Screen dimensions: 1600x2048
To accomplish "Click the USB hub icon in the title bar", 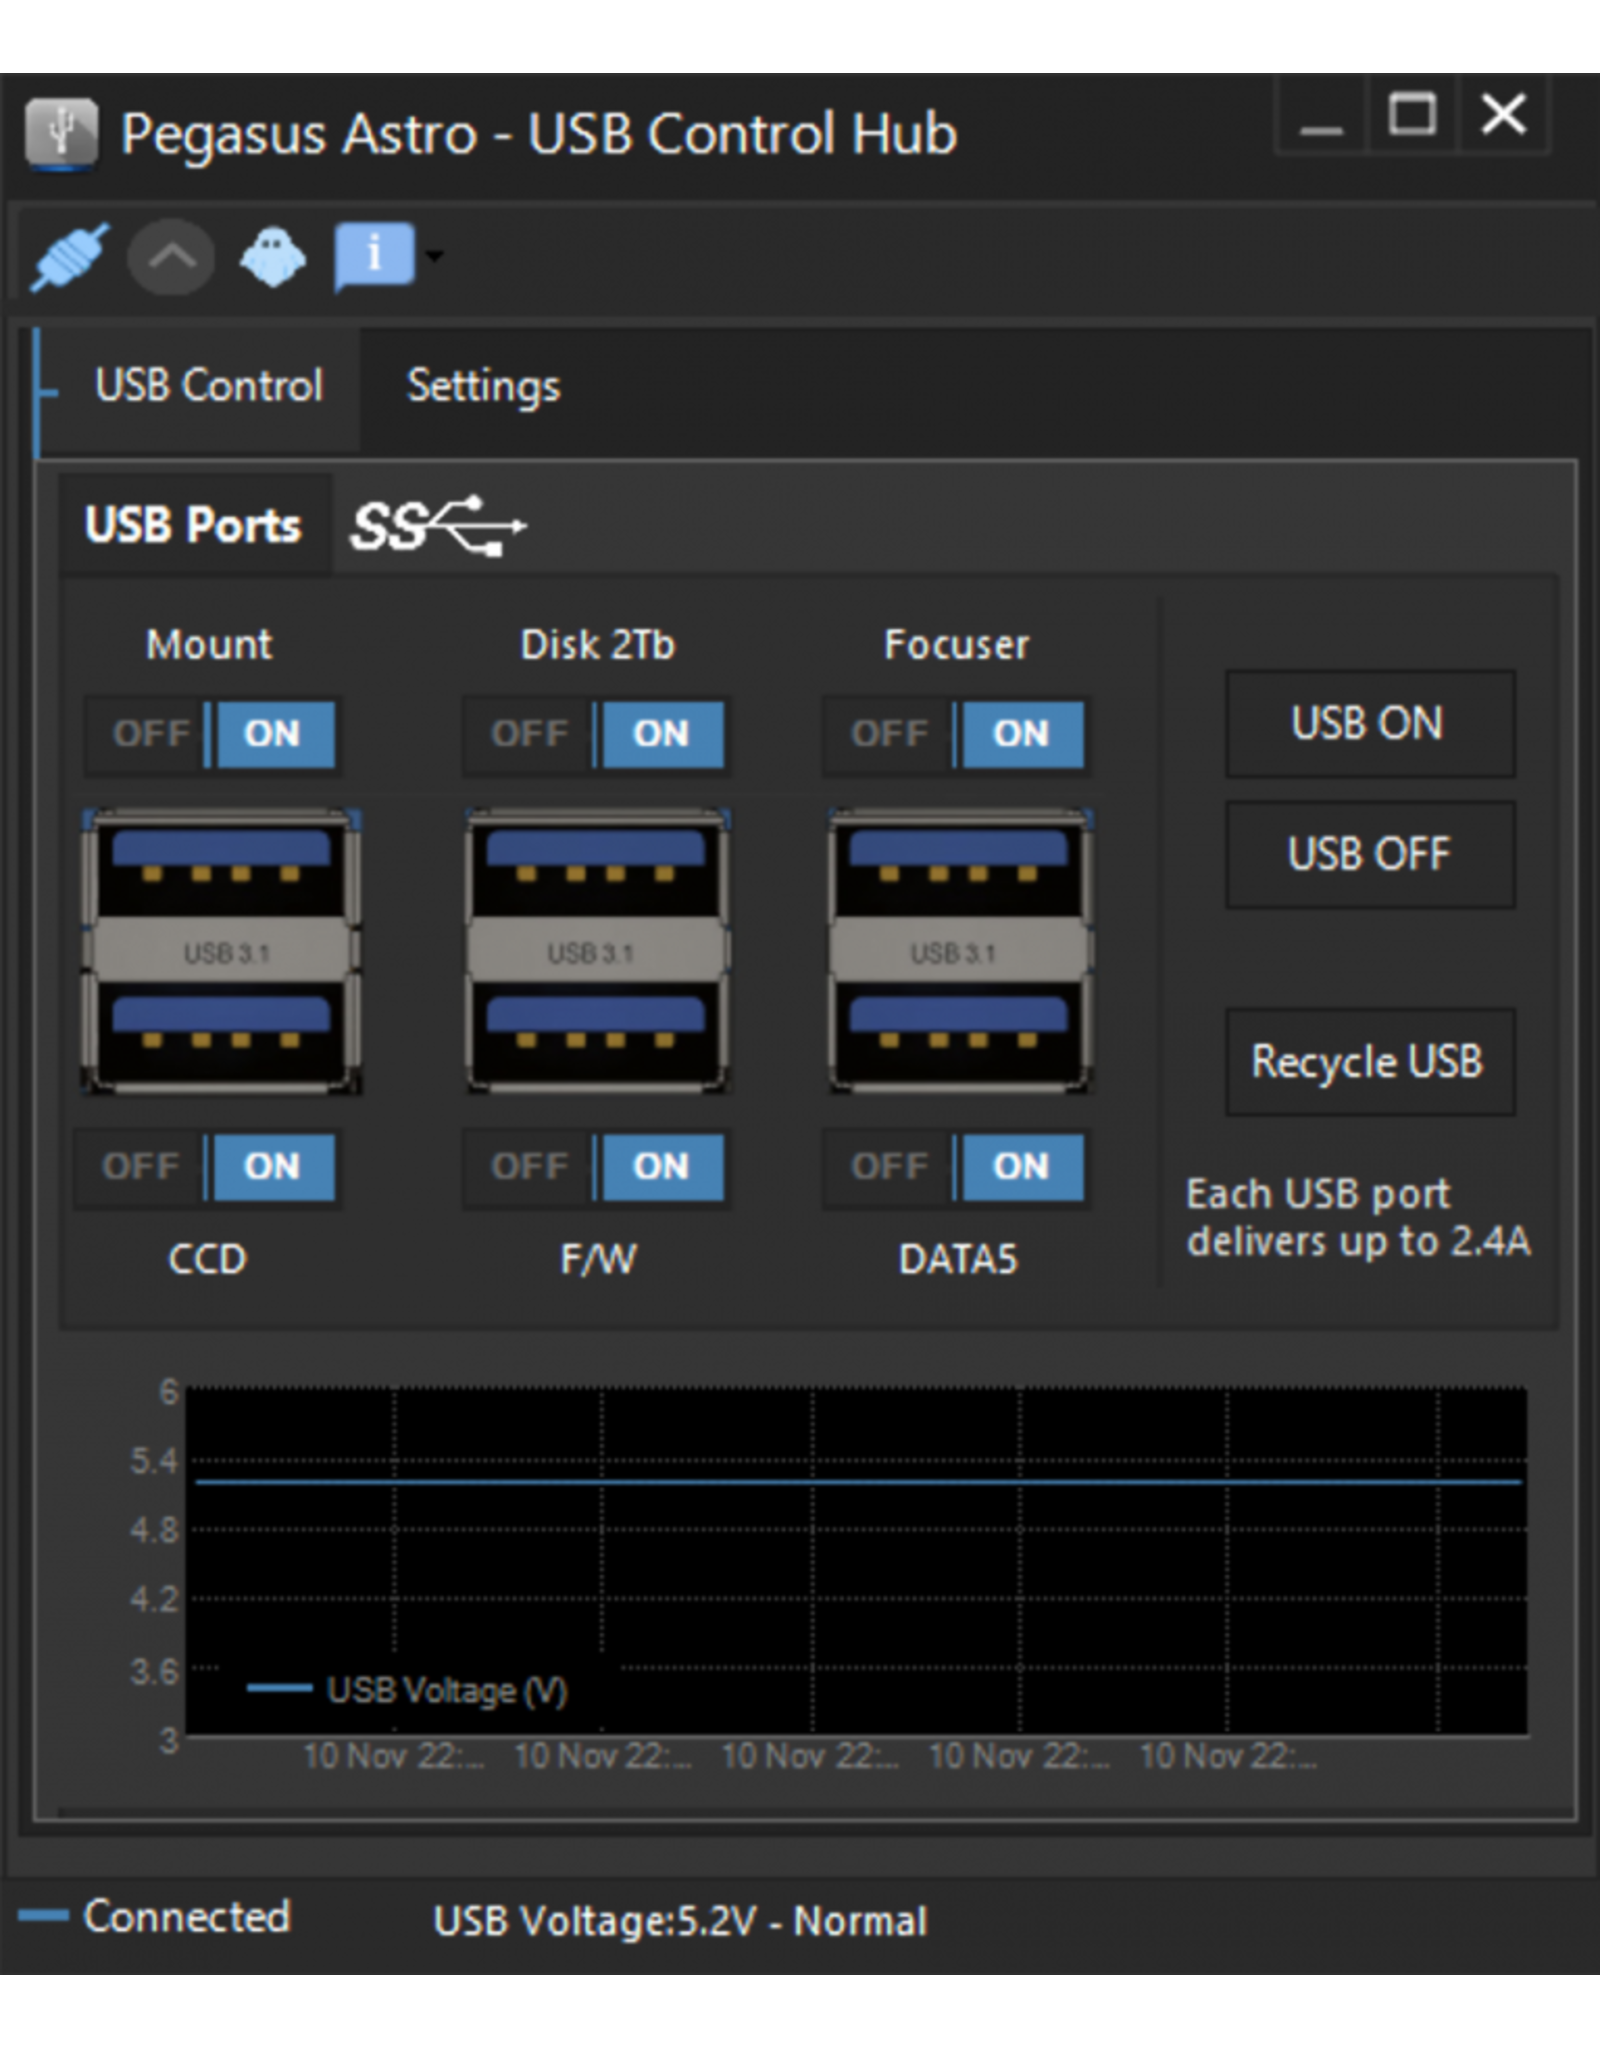I will (x=62, y=133).
